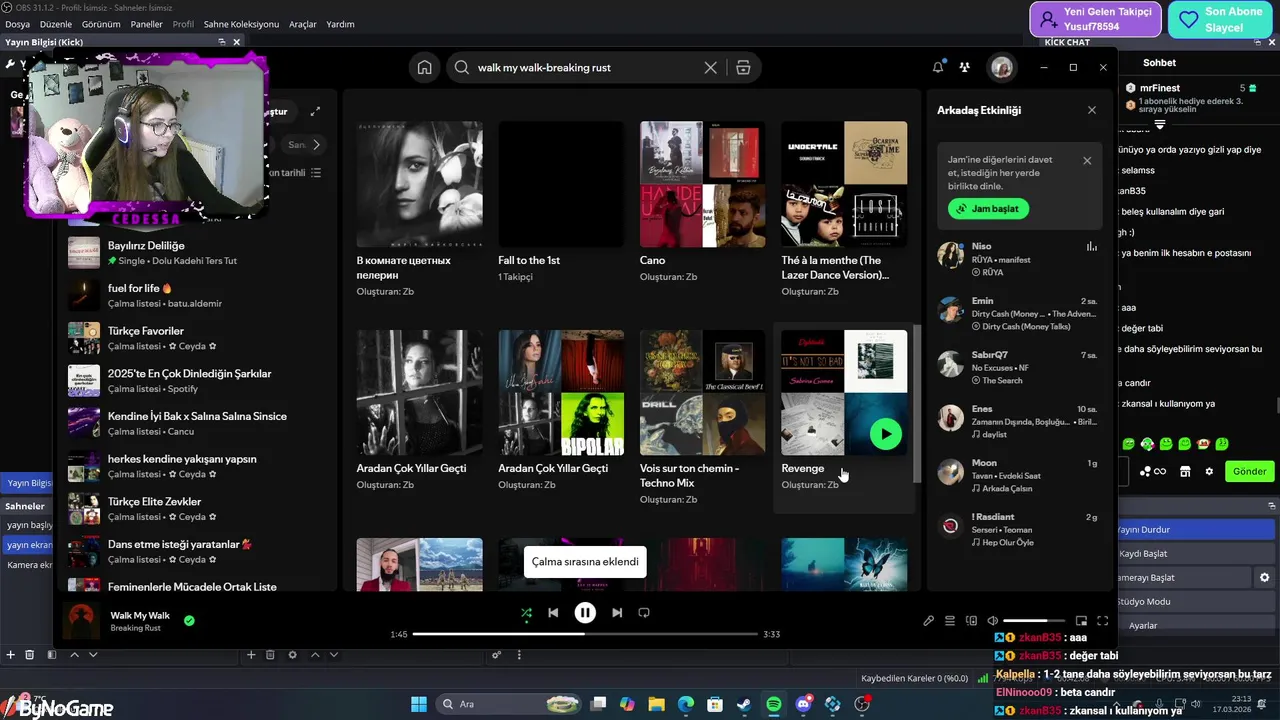This screenshot has height=720, width=1280.
Task: Expand the library with the arrows icon
Action: 315,111
